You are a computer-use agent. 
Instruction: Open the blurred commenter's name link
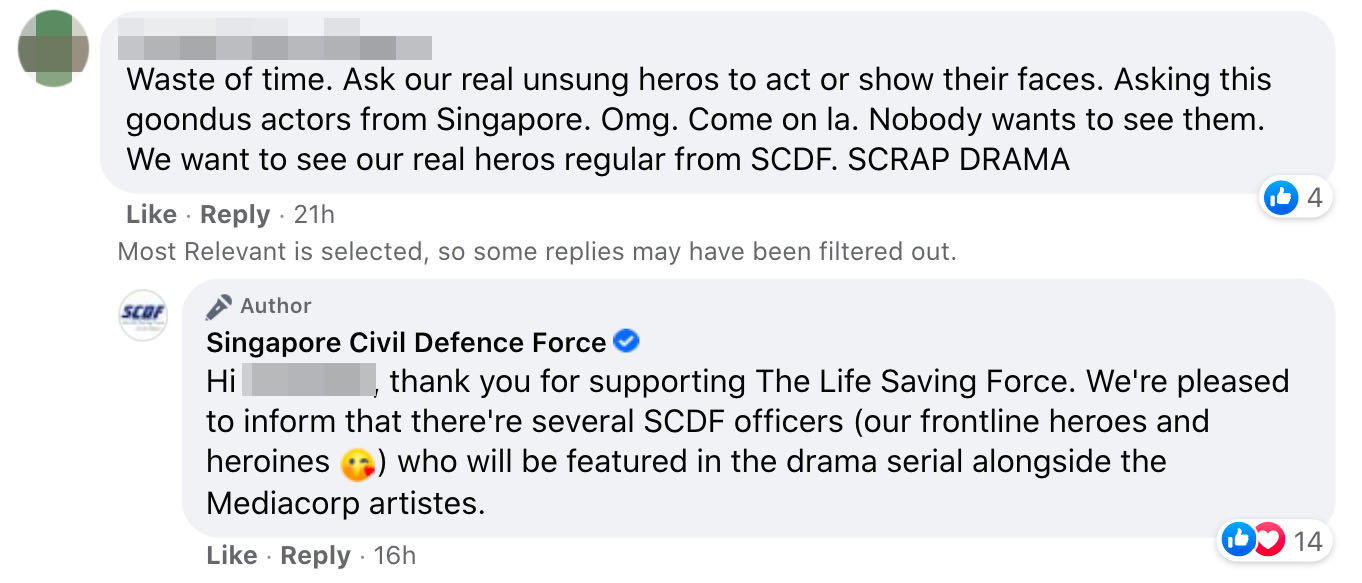[274, 43]
